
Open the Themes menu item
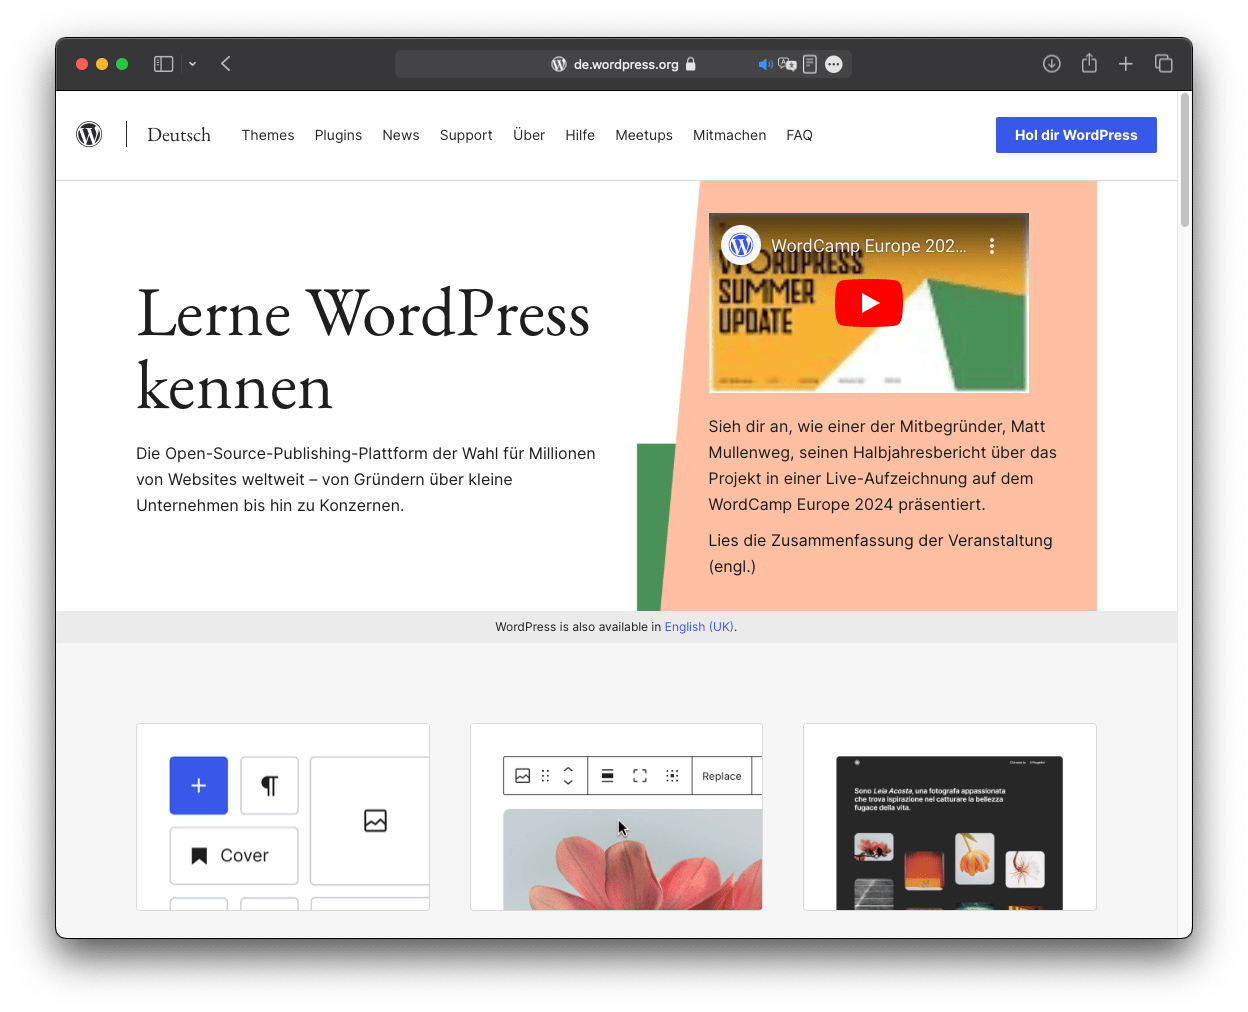tap(268, 135)
